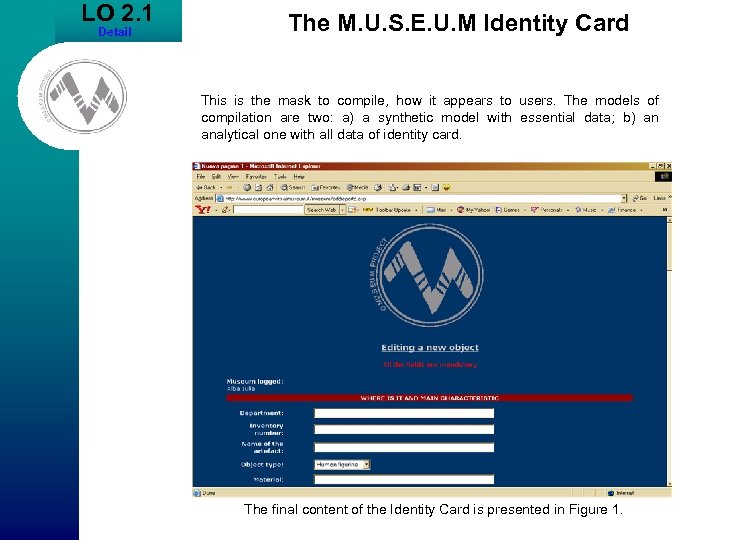Open Yahoo Music toolbar button
This screenshot has height=540, width=750.
coord(586,210)
